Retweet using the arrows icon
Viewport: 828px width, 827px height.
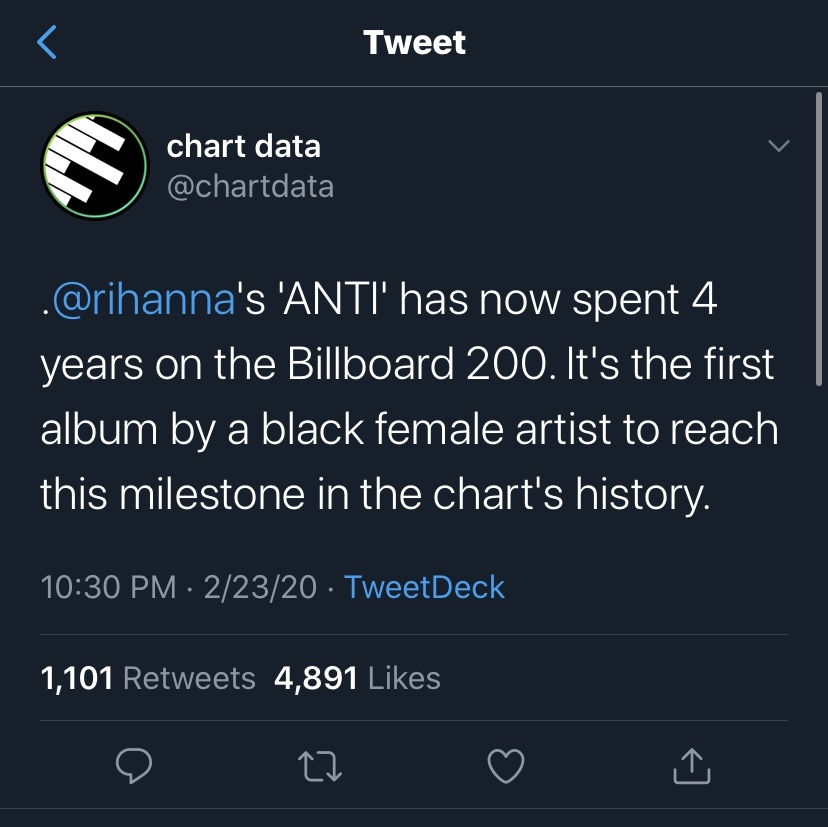coord(318,765)
